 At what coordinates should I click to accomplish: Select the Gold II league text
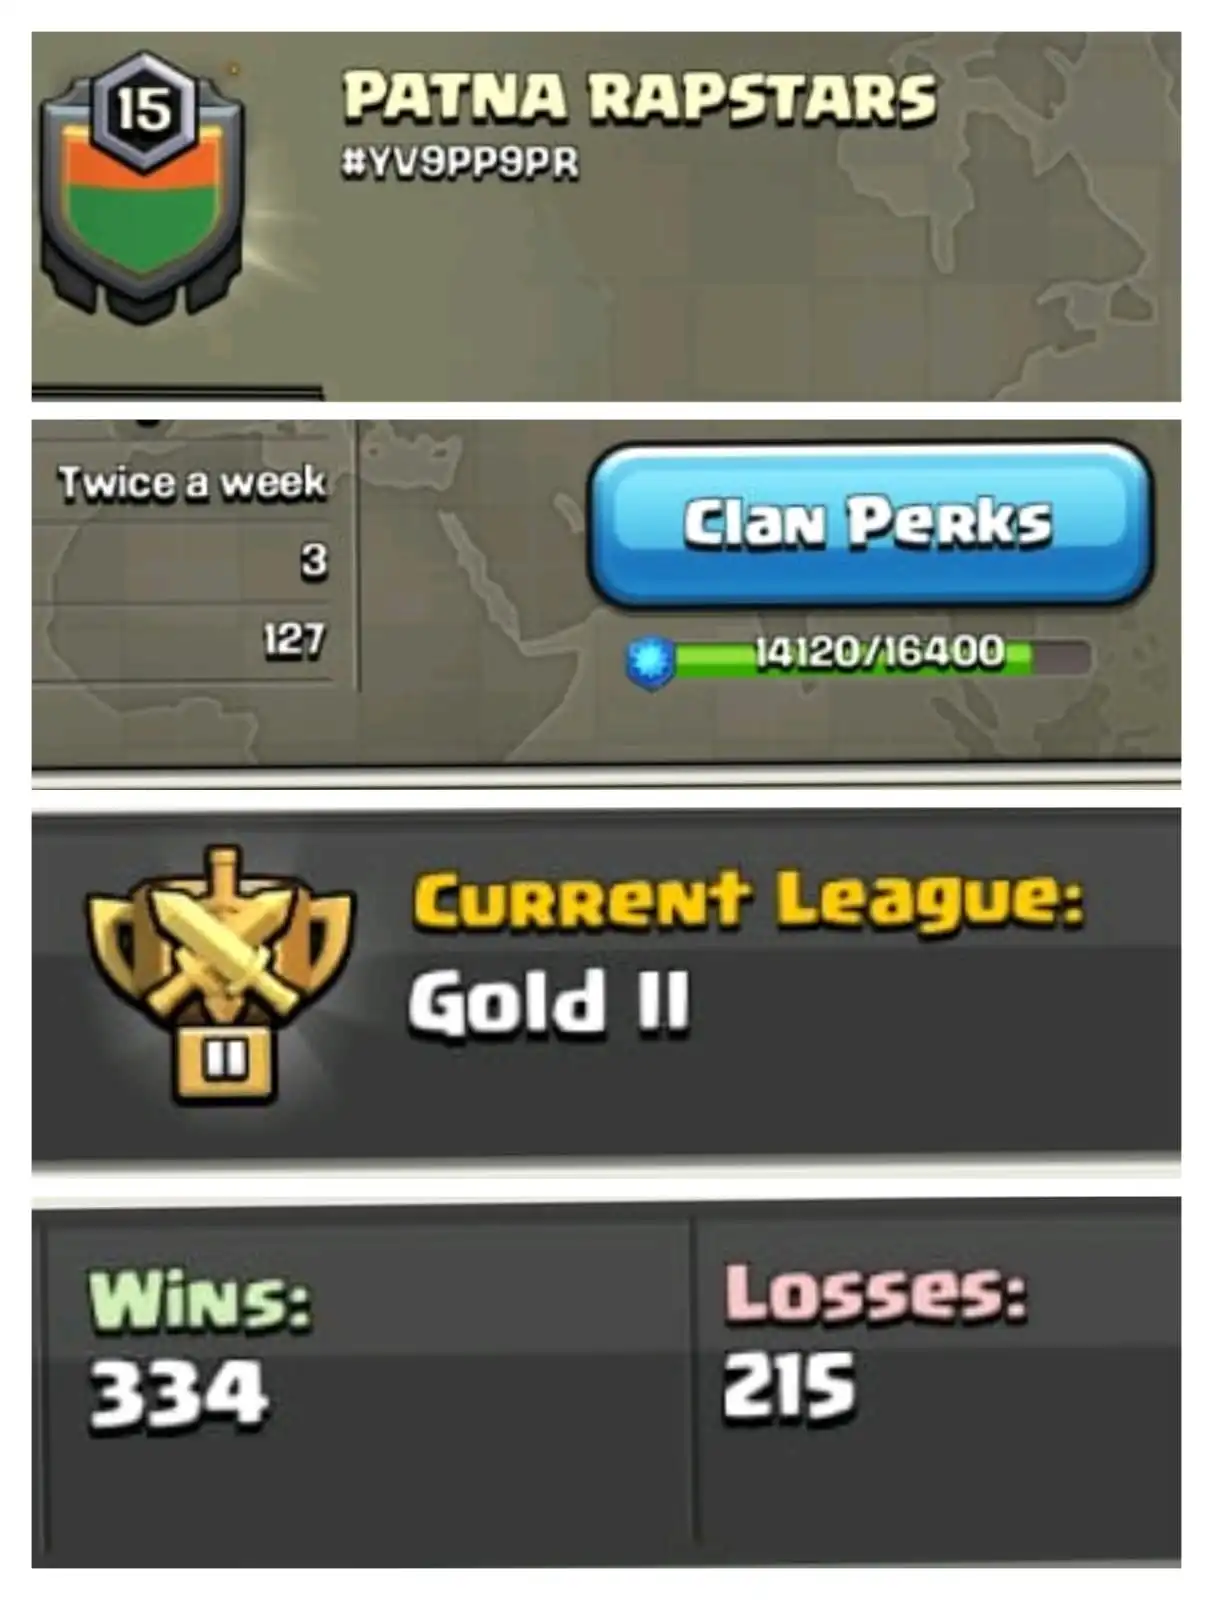(x=549, y=1001)
